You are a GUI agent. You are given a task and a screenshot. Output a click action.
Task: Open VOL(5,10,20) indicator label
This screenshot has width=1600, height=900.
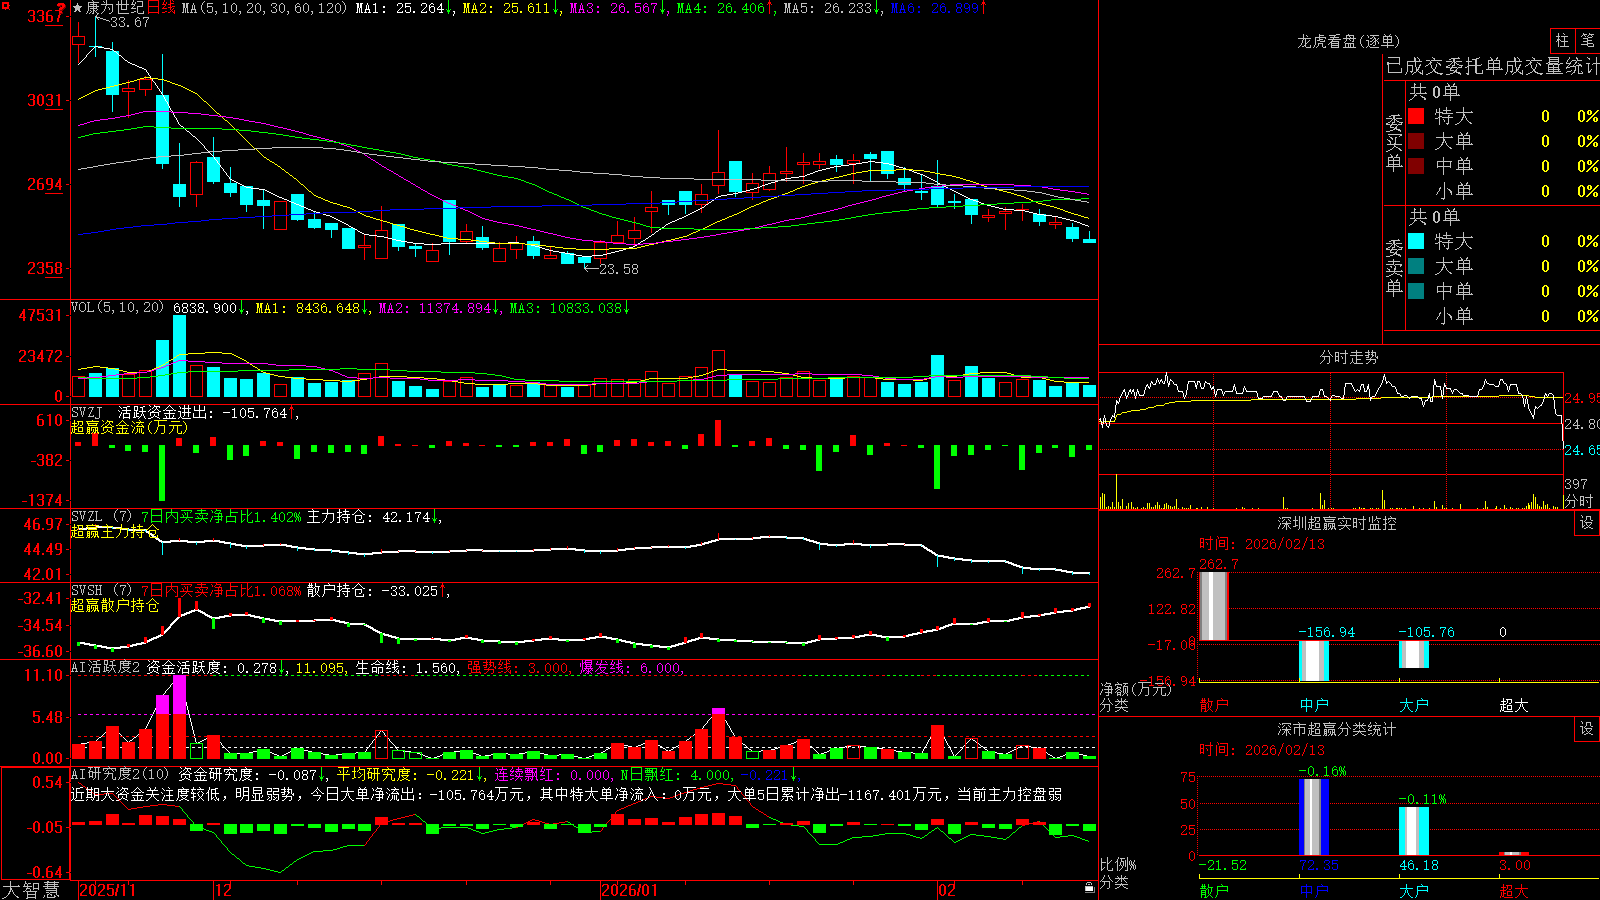click(x=117, y=308)
